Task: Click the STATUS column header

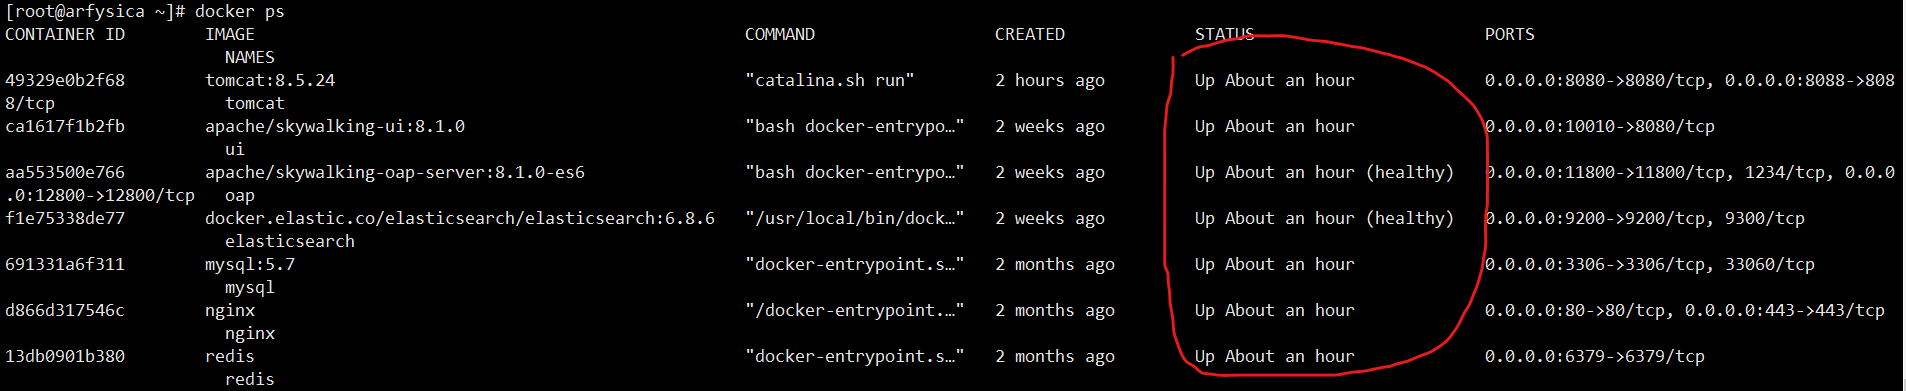Action: [1224, 35]
